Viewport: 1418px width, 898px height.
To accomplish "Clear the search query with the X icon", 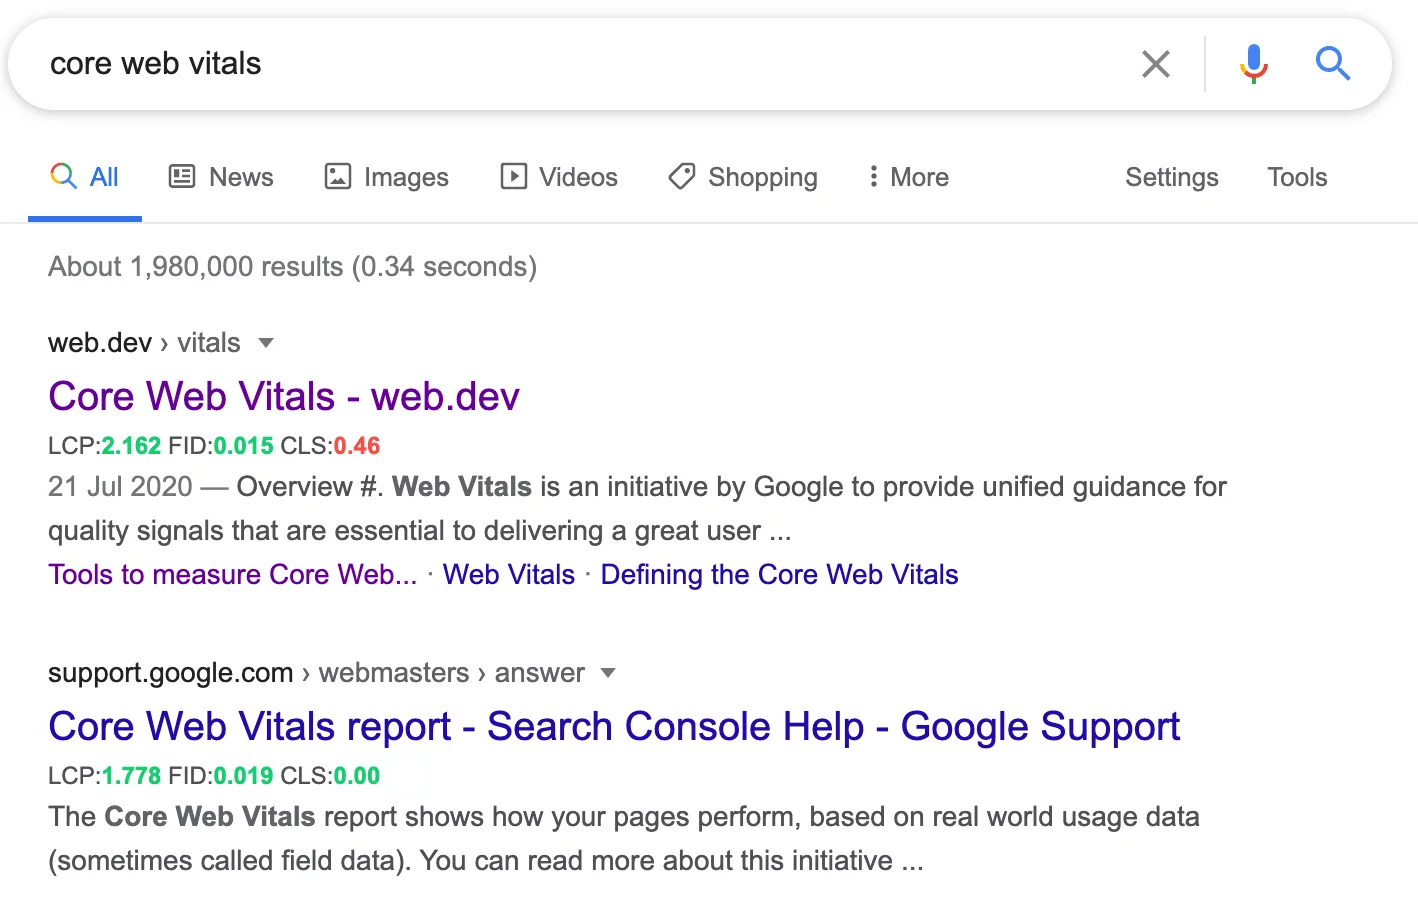I will 1155,63.
